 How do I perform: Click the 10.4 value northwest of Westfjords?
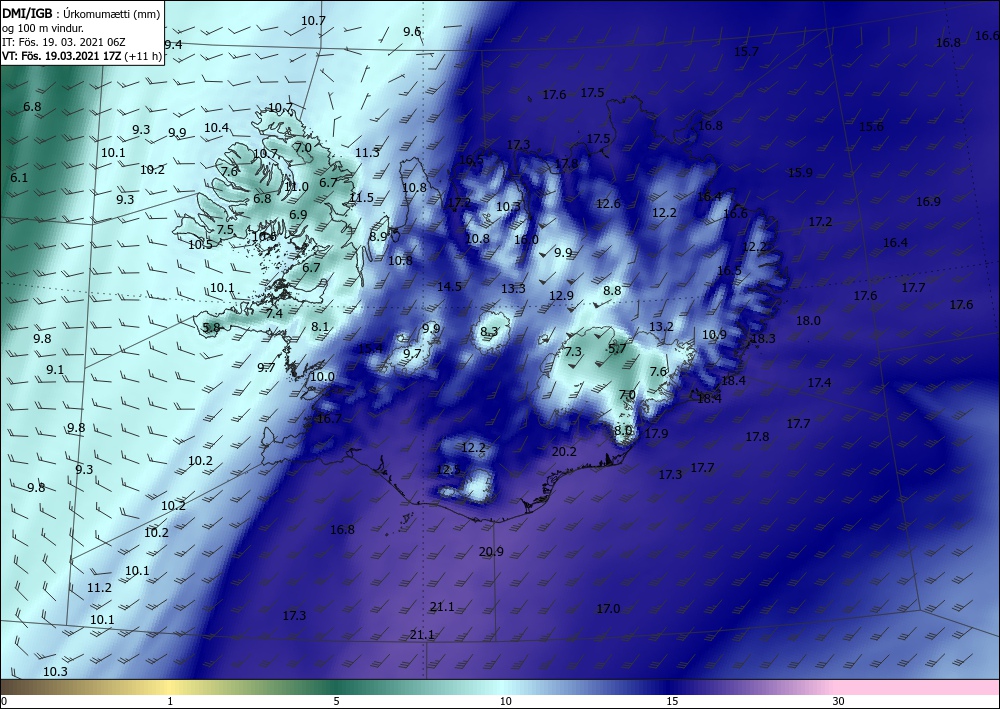217,128
